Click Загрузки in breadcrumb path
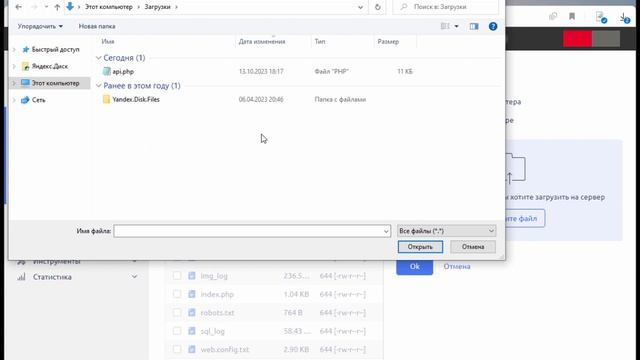The height and width of the screenshot is (360, 640). (157, 7)
